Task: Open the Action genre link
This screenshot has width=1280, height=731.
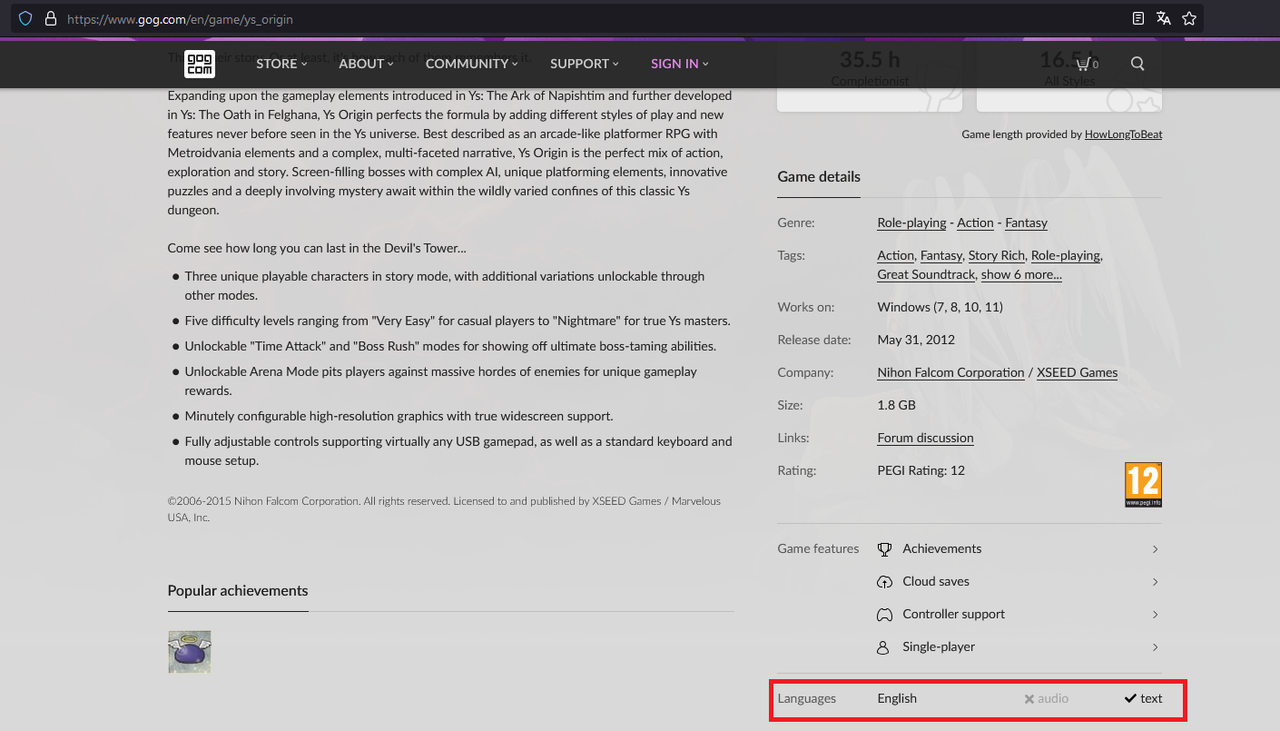Action: (x=975, y=223)
